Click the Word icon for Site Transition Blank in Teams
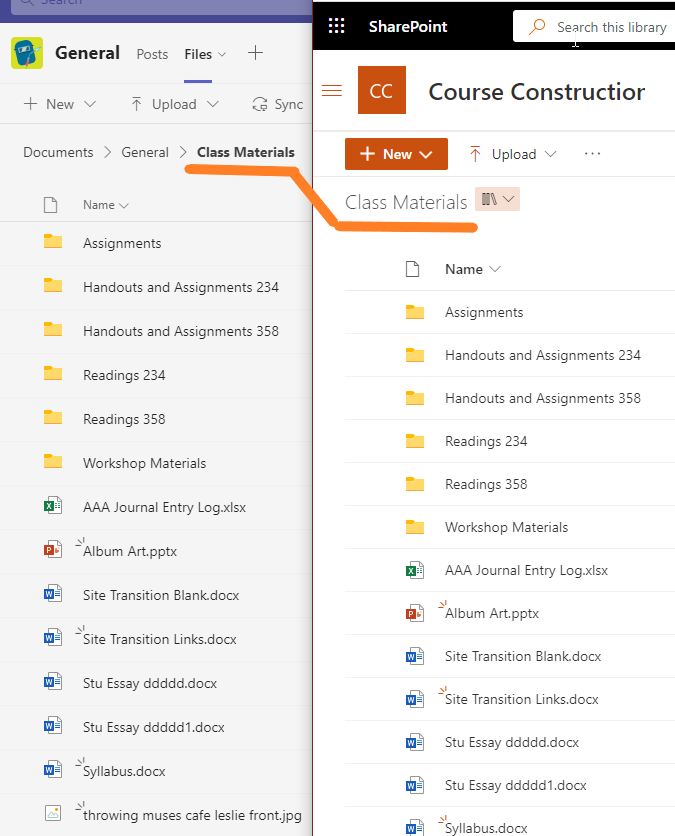 [x=53, y=593]
